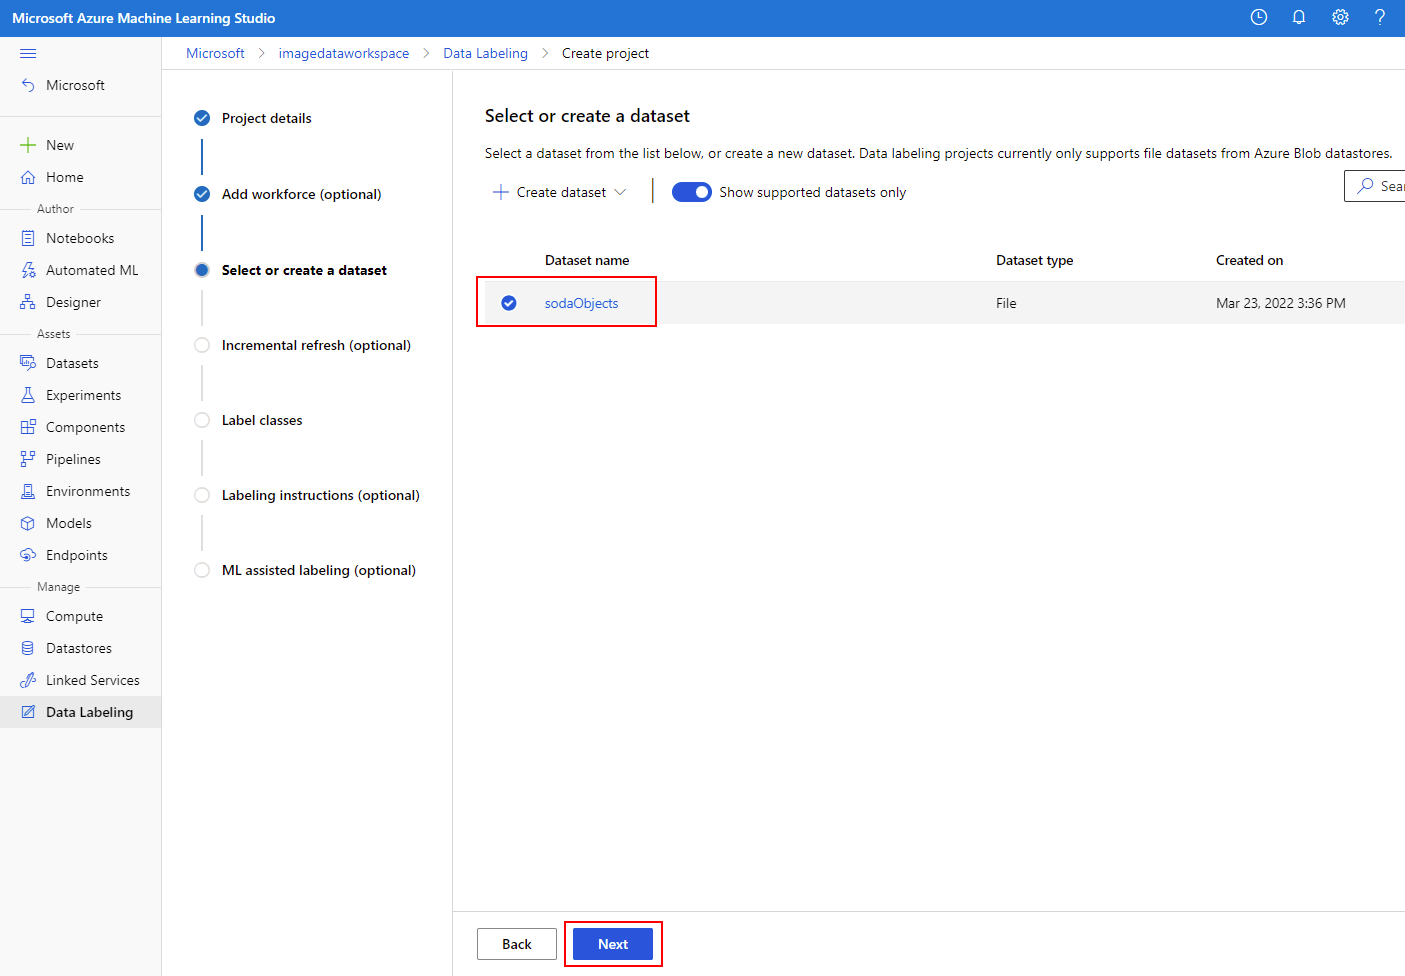Expand the Create dataset dropdown chevron

620,192
